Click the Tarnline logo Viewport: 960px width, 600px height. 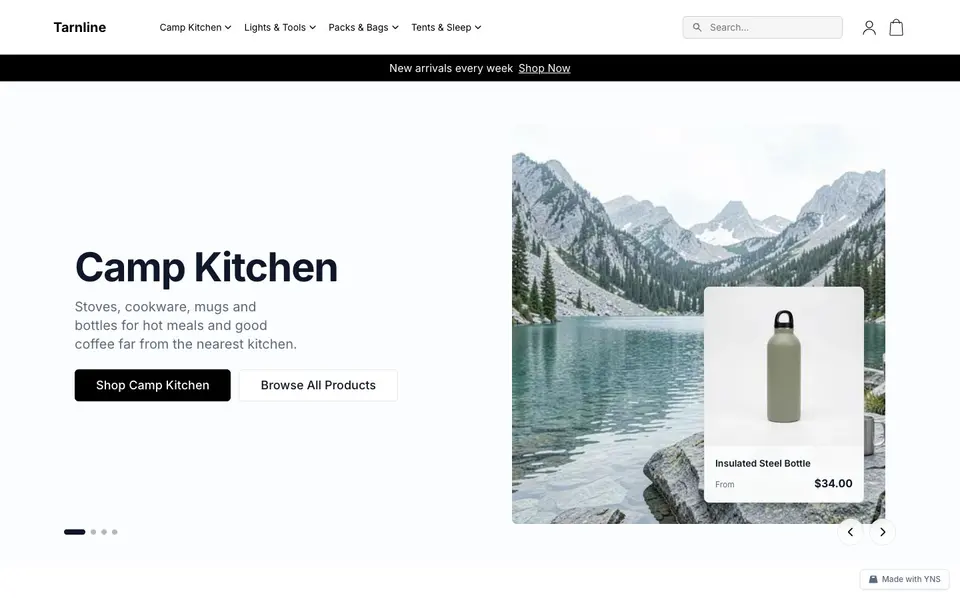80,28
